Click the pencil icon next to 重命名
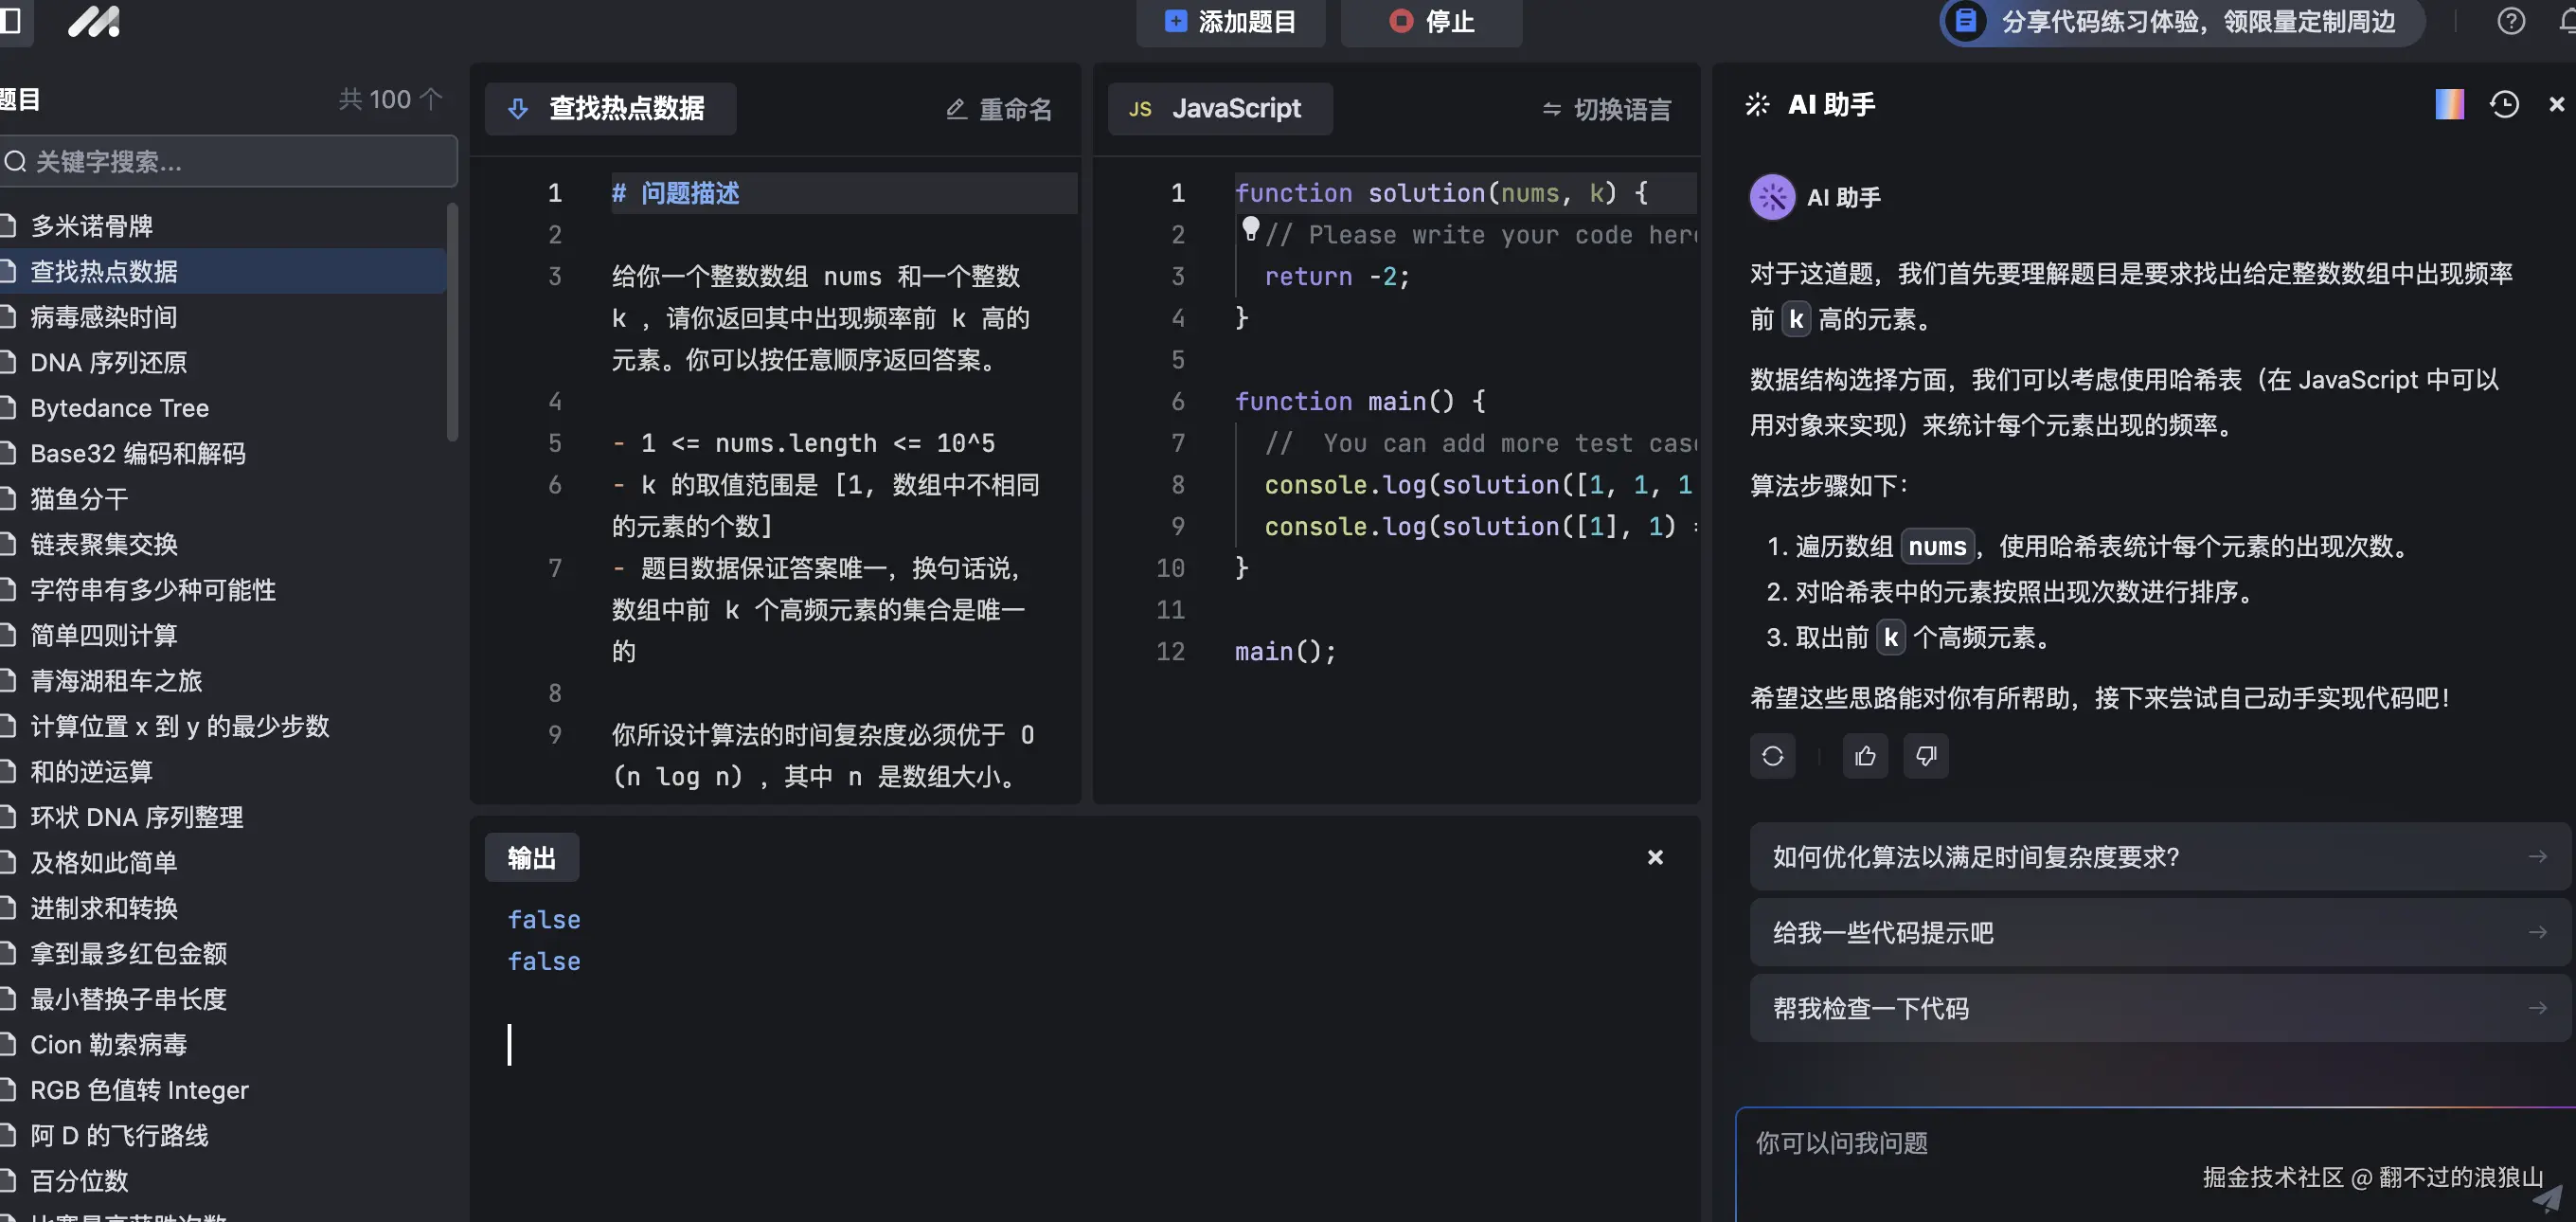2576x1222 pixels. (x=956, y=109)
